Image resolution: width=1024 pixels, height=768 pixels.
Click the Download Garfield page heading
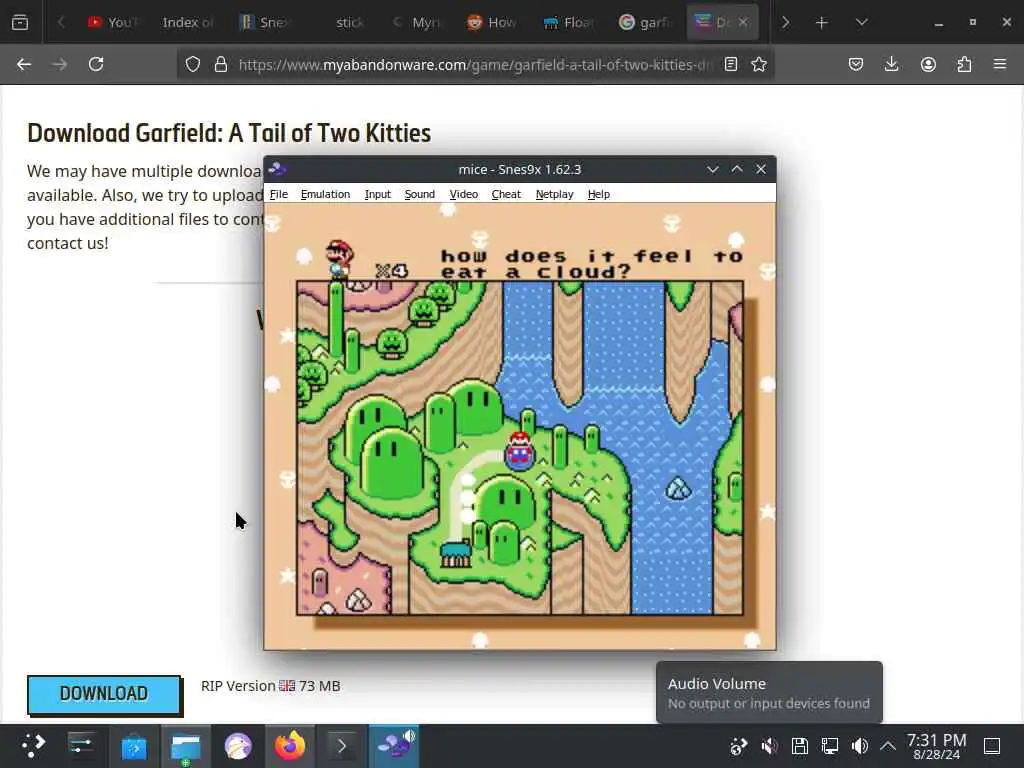(229, 133)
